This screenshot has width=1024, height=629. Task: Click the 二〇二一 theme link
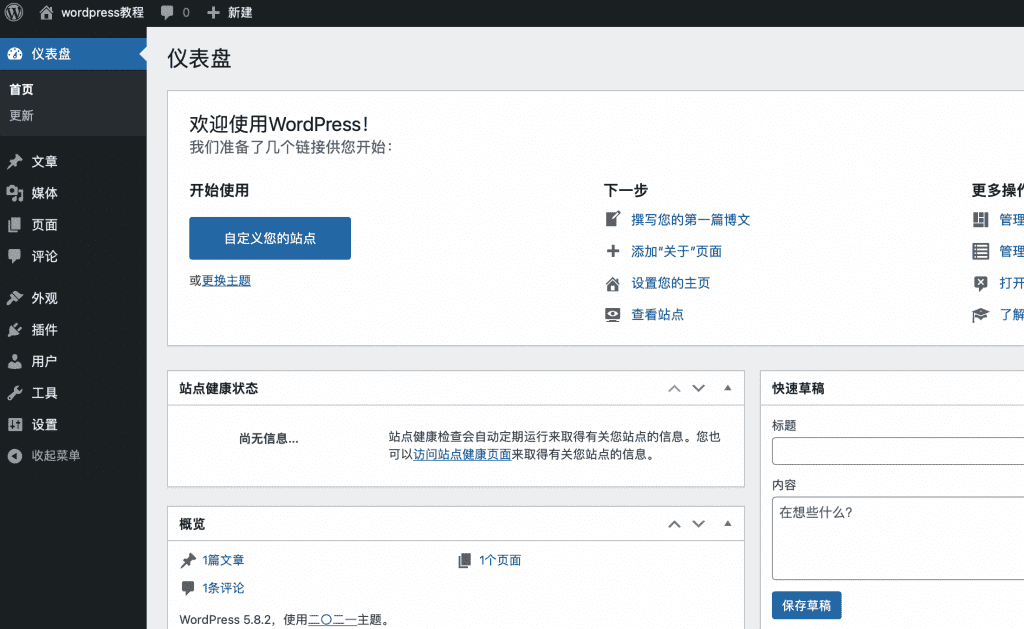pos(332,619)
